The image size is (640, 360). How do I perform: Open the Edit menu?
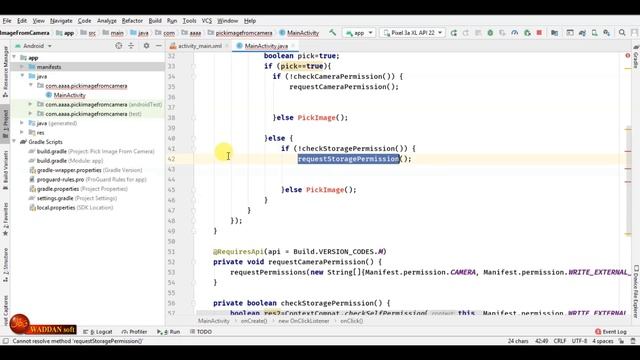pos(22,20)
